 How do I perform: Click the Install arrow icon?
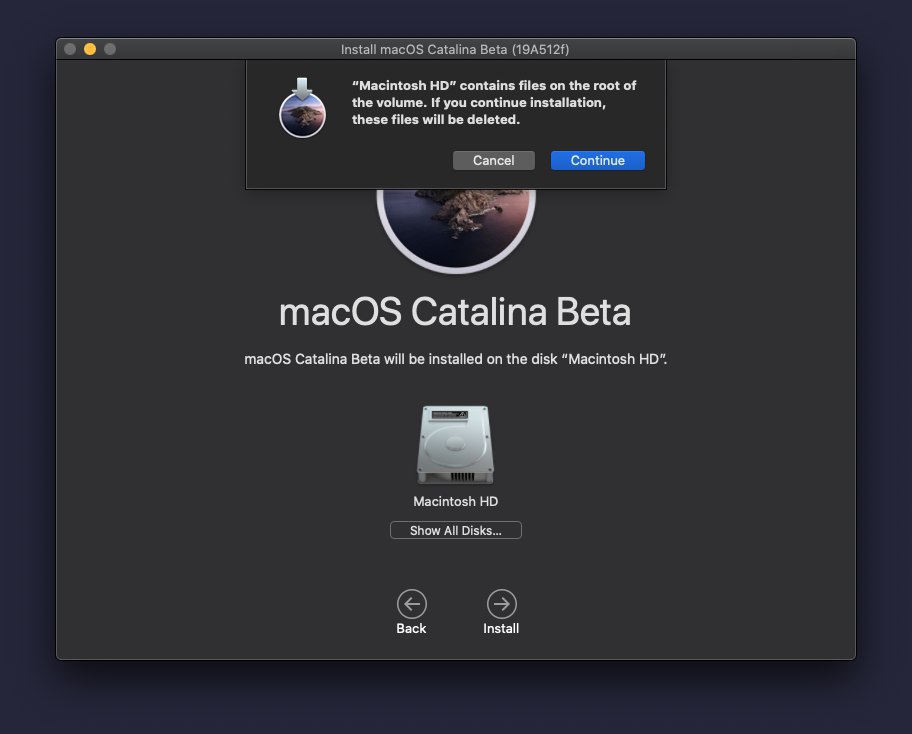[501, 604]
